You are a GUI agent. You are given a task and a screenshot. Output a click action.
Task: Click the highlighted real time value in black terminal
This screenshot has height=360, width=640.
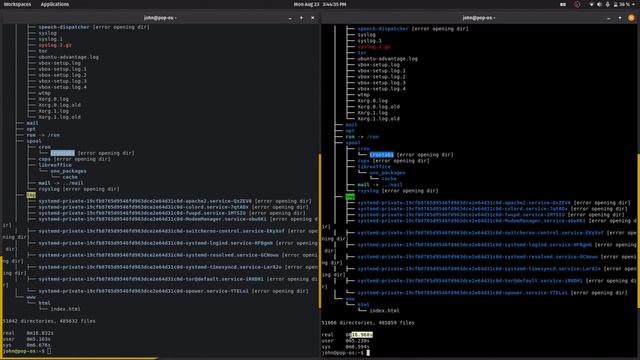[362, 335]
